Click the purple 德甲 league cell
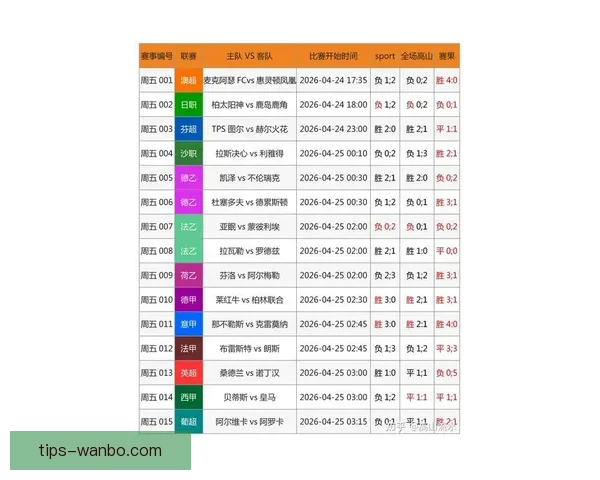 click(189, 300)
